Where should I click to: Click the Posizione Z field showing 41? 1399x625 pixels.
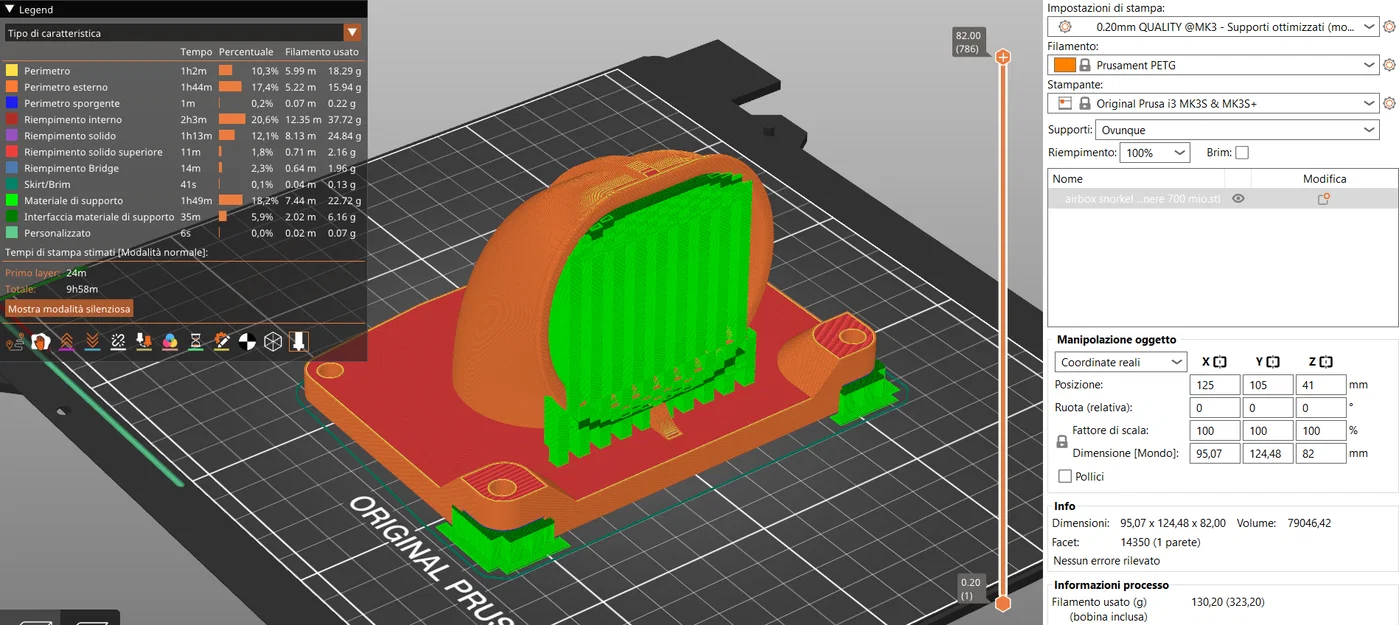point(1321,385)
